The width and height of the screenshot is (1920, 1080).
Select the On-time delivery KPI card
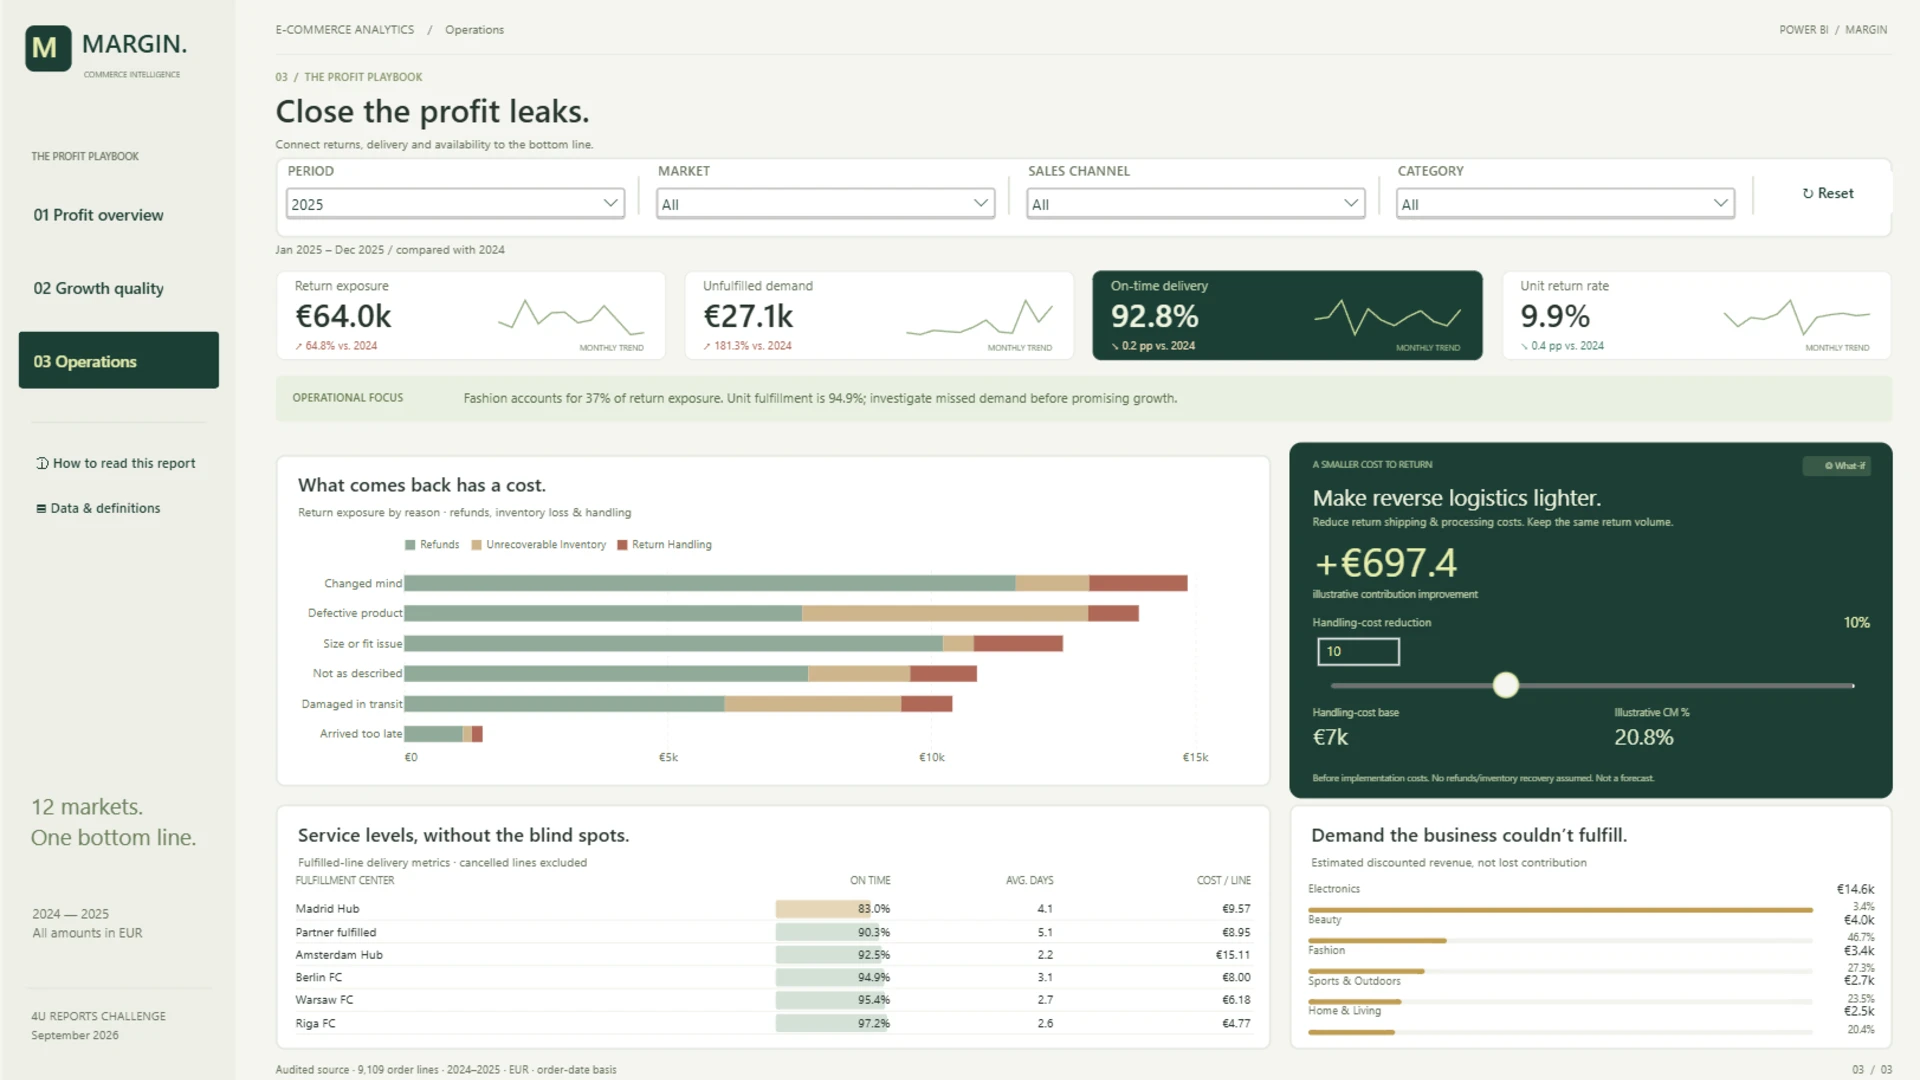(x=1287, y=315)
